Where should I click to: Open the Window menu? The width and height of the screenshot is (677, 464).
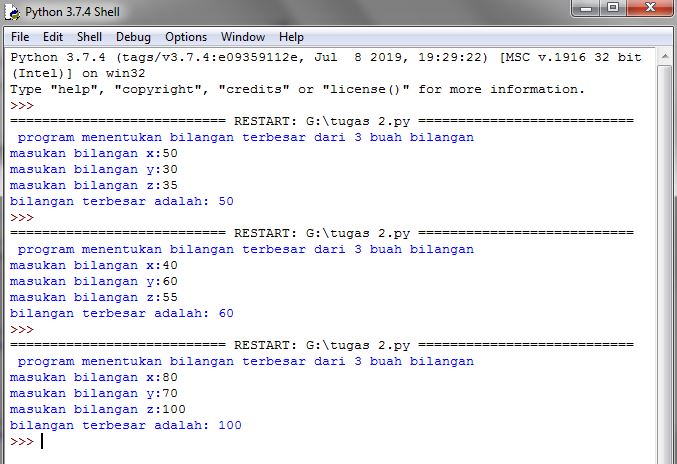pos(243,37)
